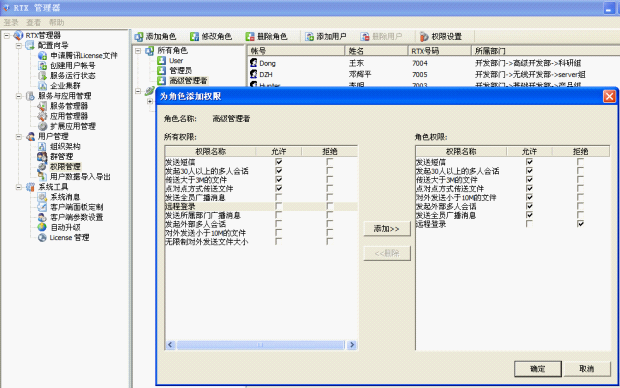Select the 企业集群 icon

[42, 86]
